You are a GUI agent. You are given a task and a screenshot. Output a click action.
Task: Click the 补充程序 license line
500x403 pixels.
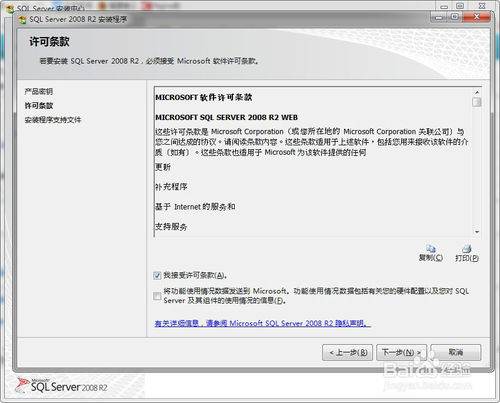(171, 187)
